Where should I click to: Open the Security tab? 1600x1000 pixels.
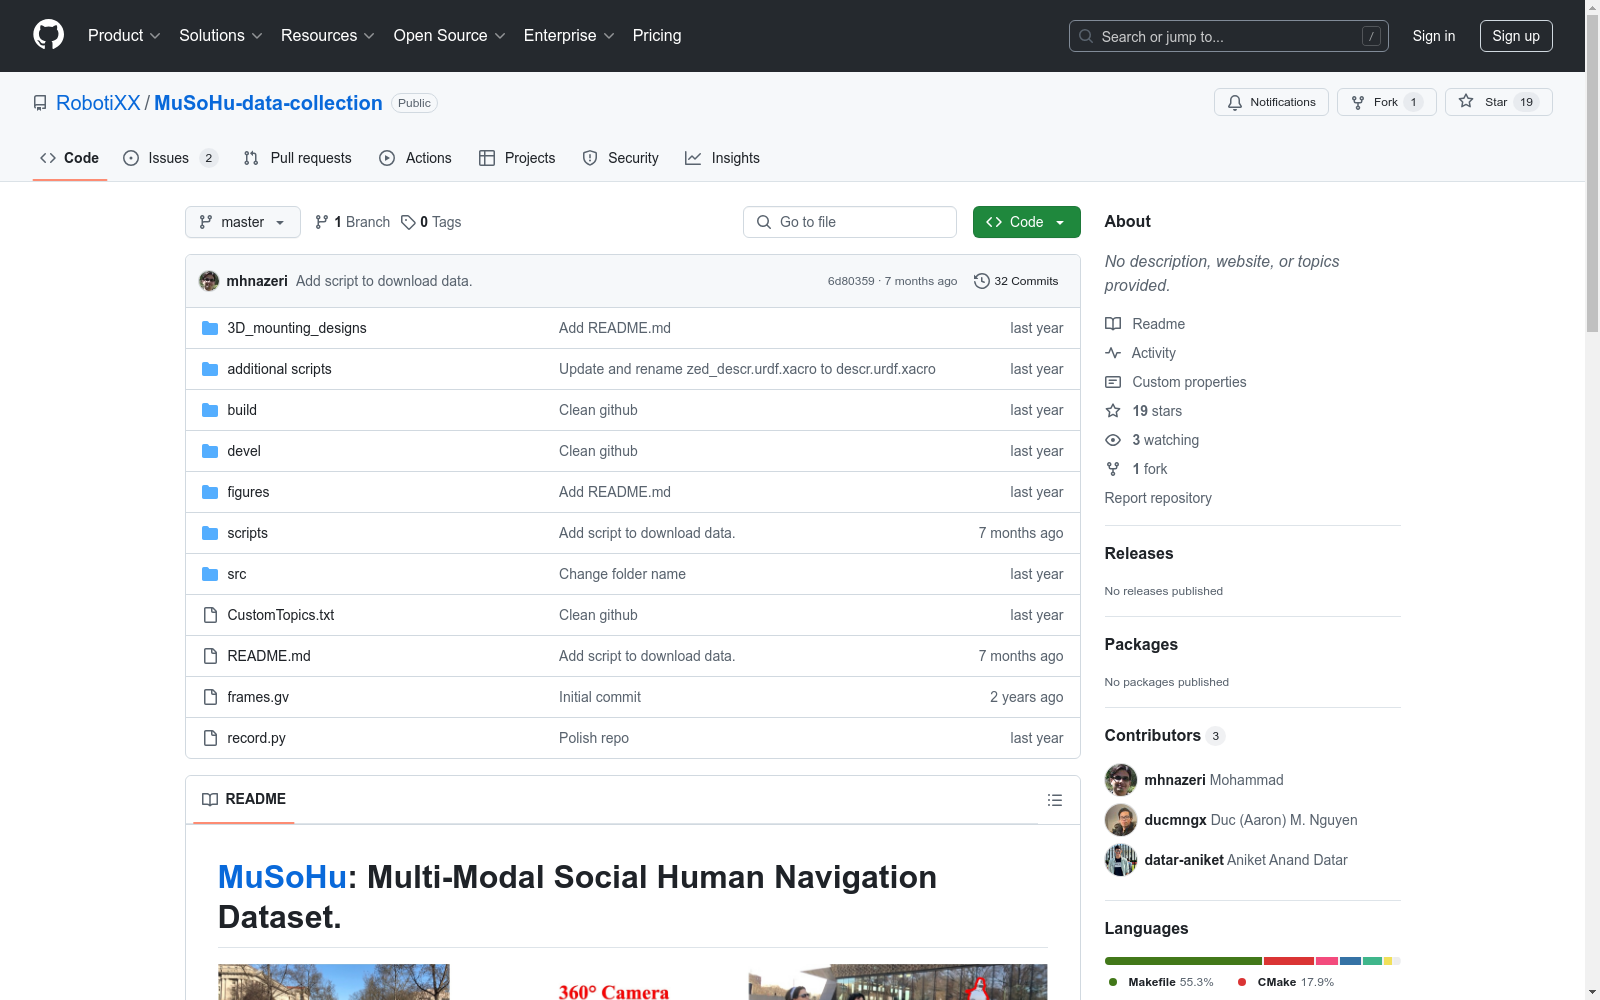620,158
